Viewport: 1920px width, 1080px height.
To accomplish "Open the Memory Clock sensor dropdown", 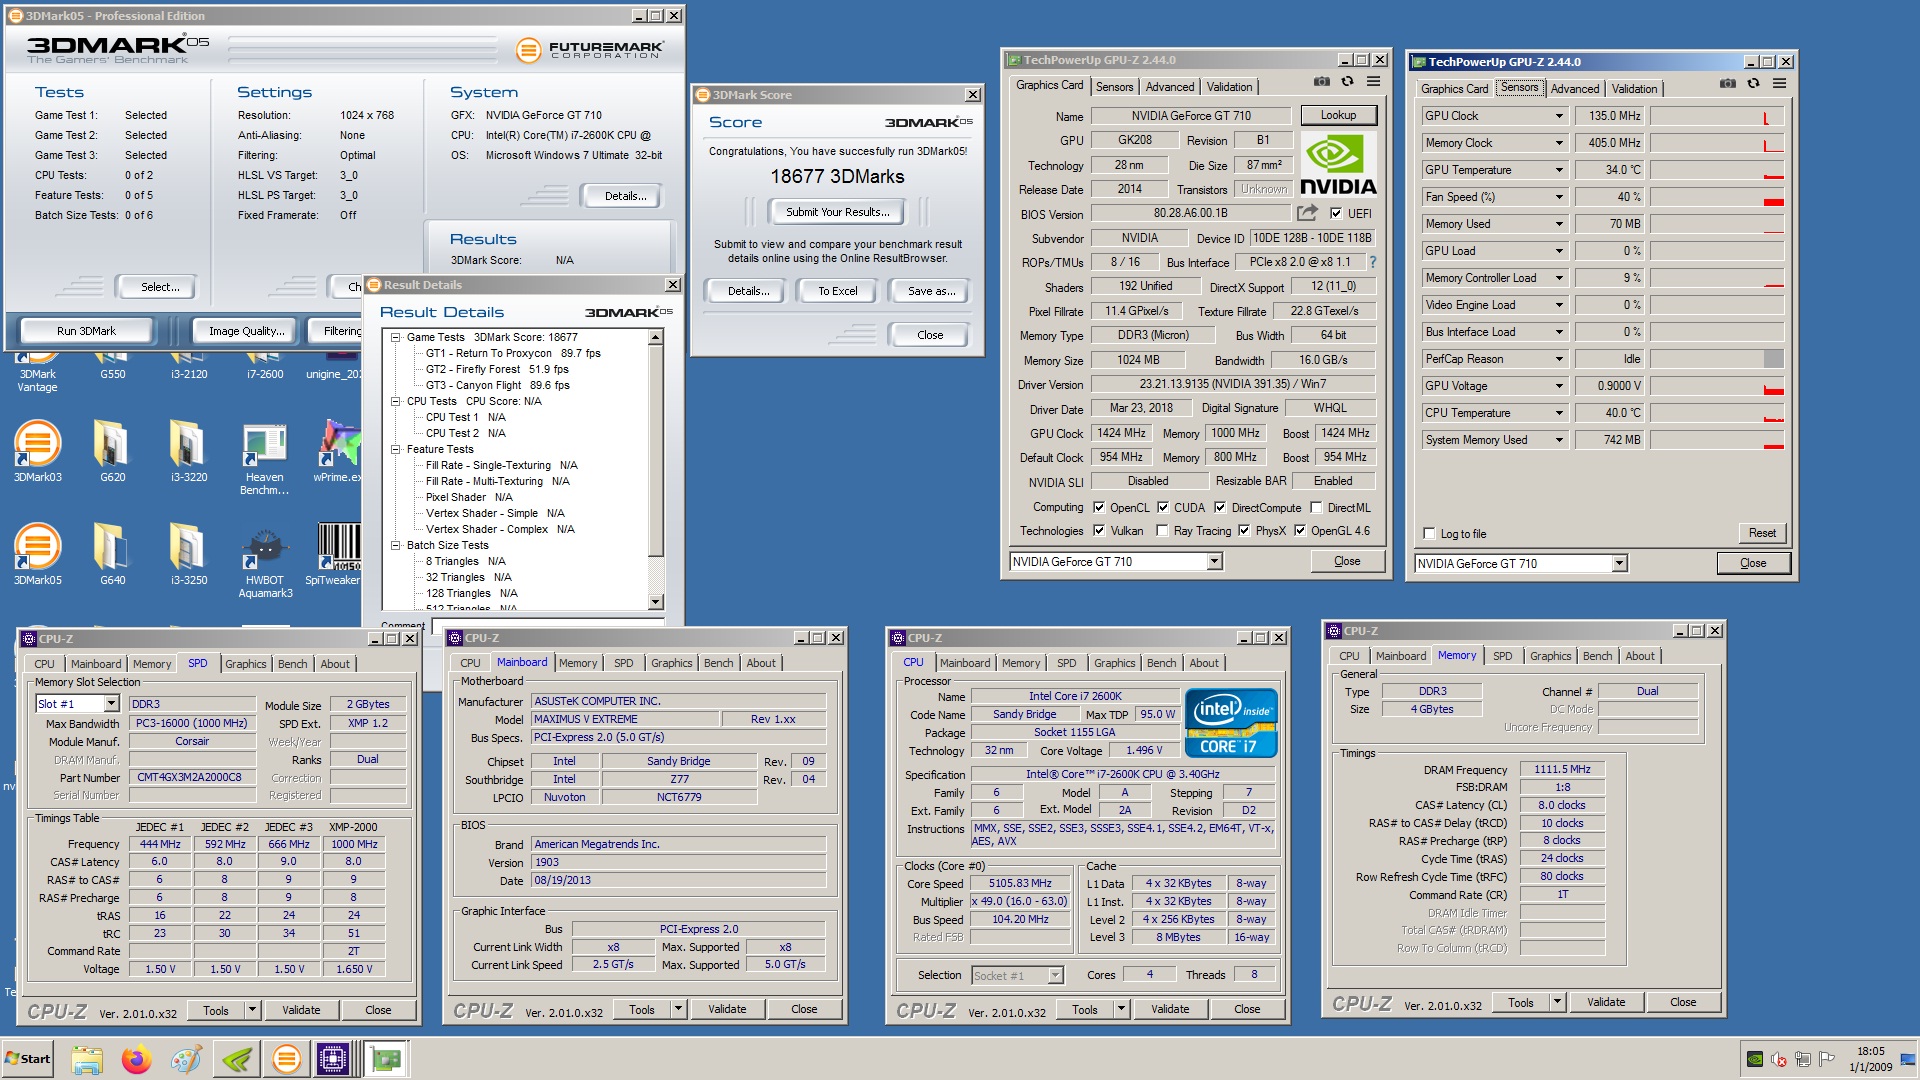I will pos(1559,143).
